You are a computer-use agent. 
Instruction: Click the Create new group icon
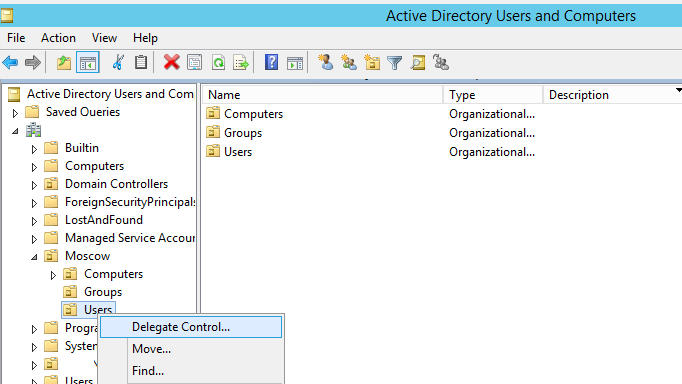(349, 63)
